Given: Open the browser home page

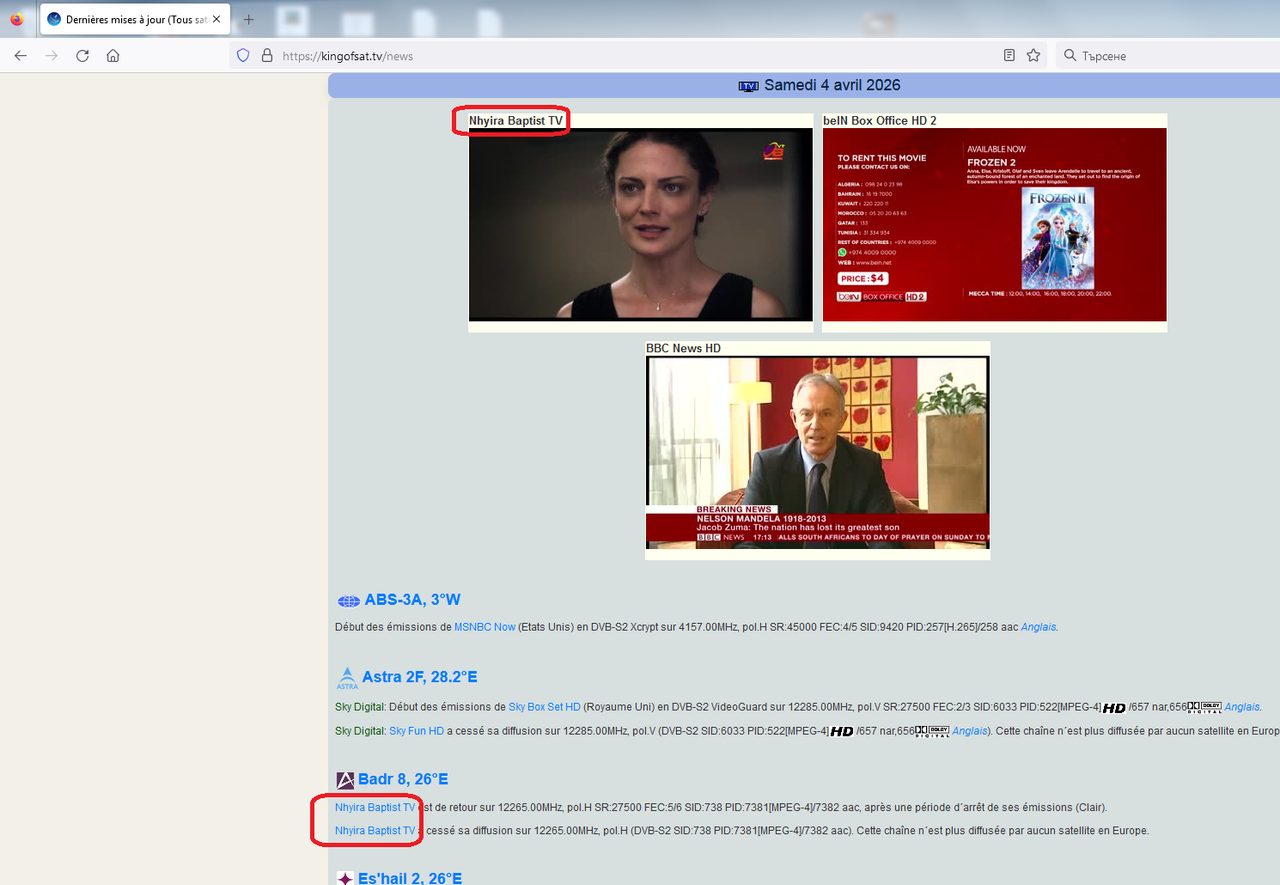Looking at the screenshot, I should (x=113, y=56).
